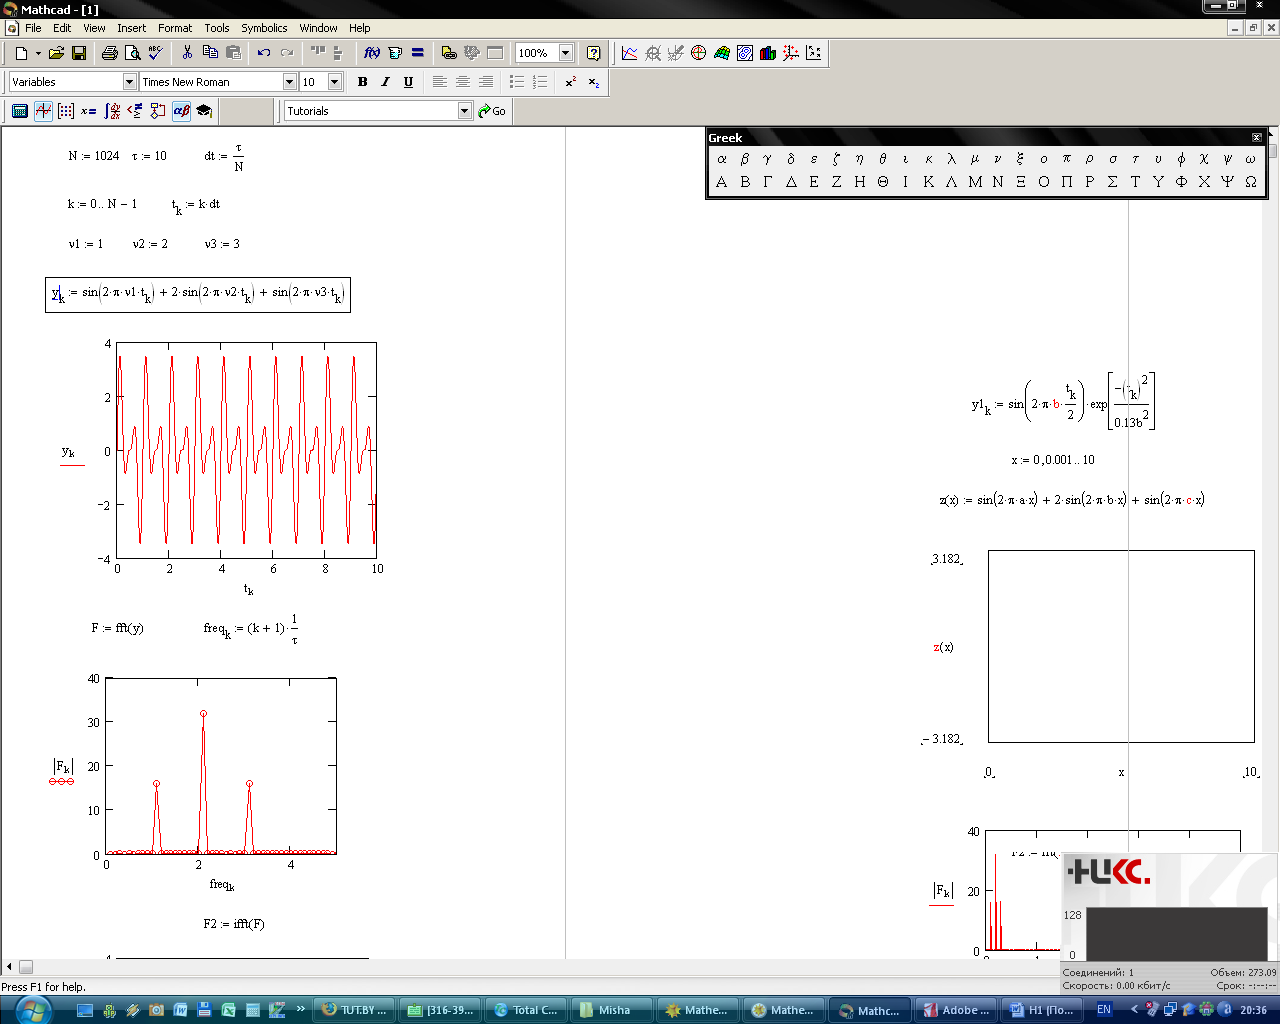Insert capital Ω from the Greek palette
The height and width of the screenshot is (1024, 1280).
pyautogui.click(x=1251, y=182)
